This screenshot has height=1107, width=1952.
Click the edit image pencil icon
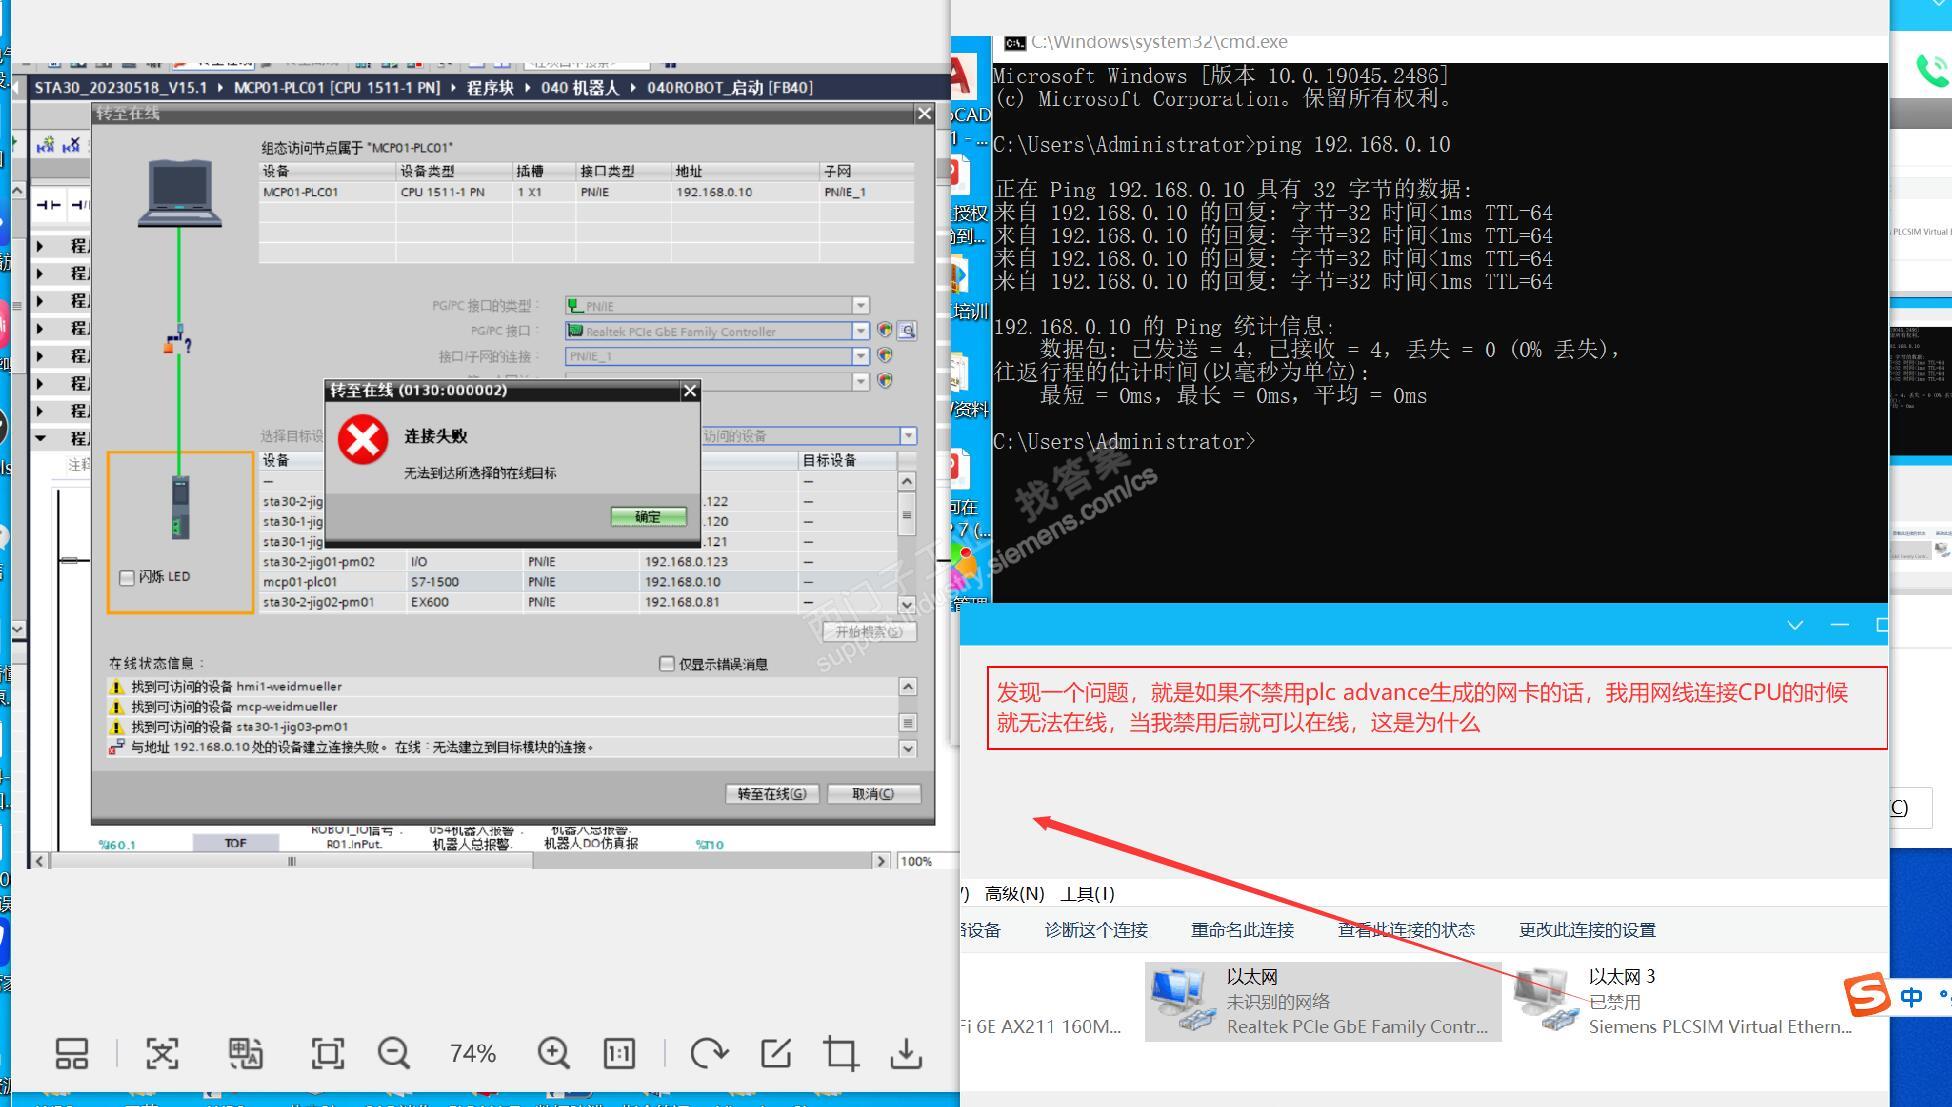pyautogui.click(x=776, y=1053)
